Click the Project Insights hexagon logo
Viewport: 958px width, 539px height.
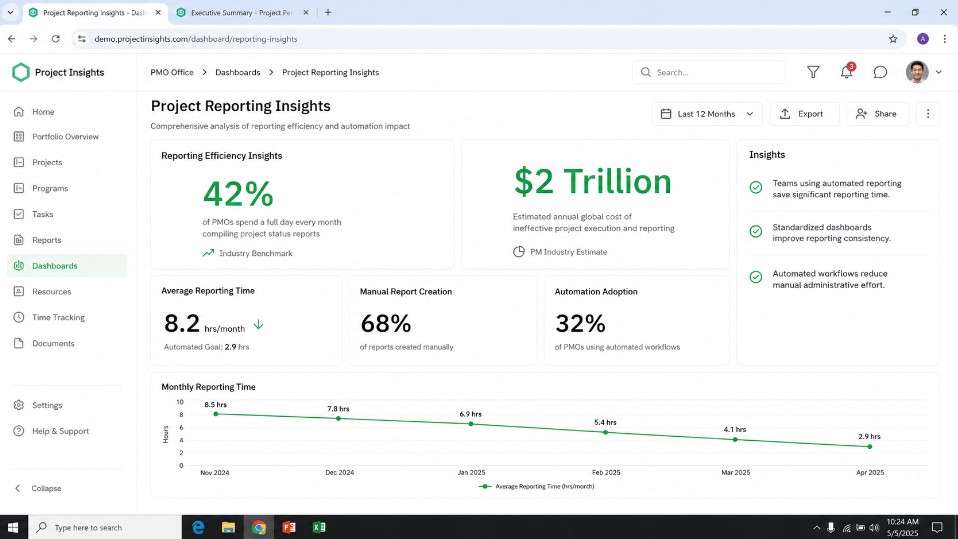21,72
